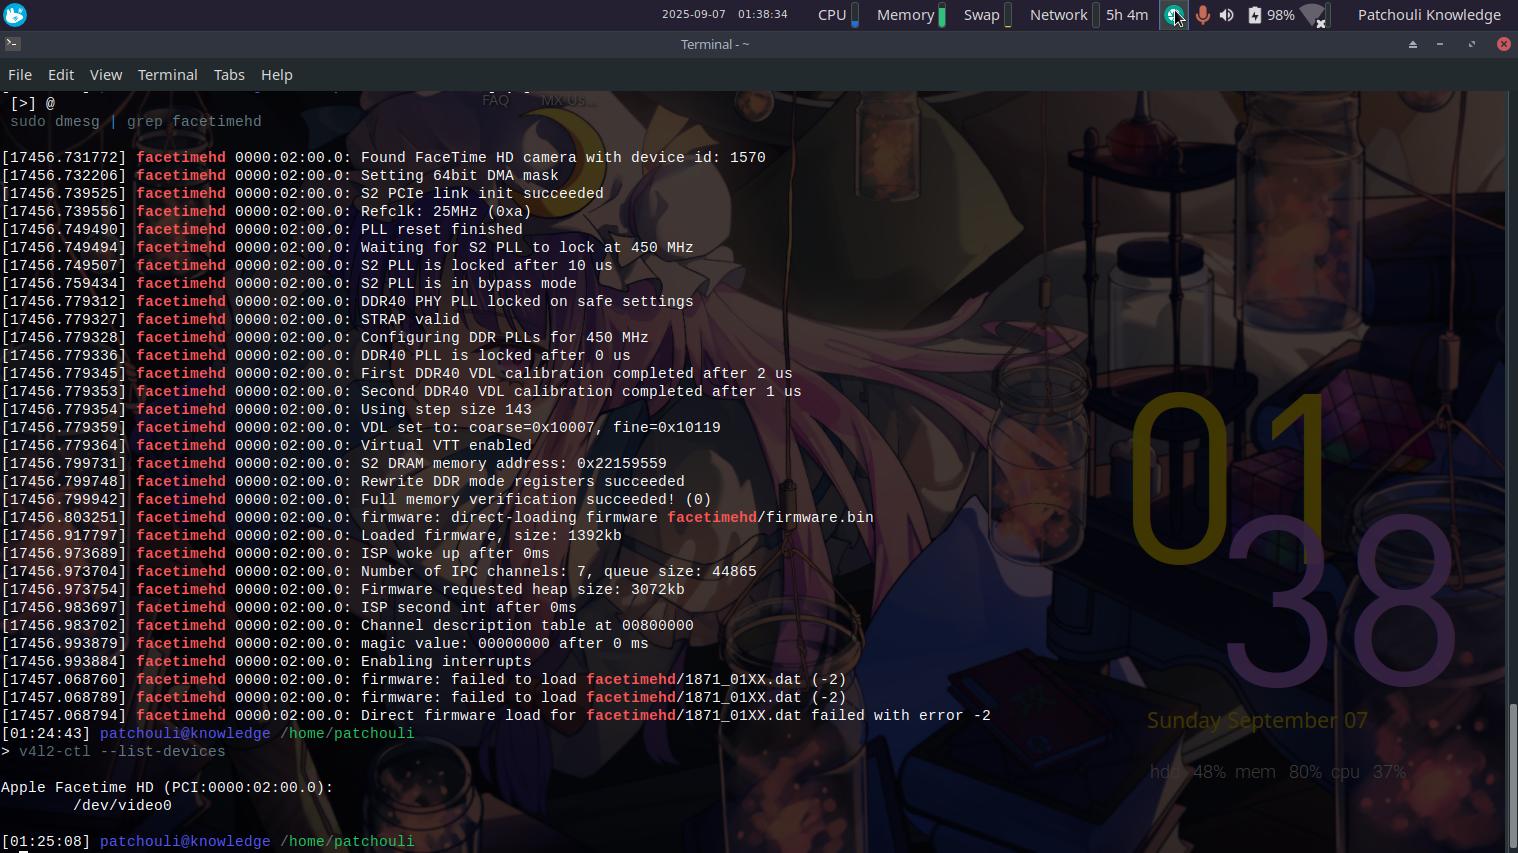Click the battery indicator showing 98%
1518x853 pixels.
coord(1270,15)
